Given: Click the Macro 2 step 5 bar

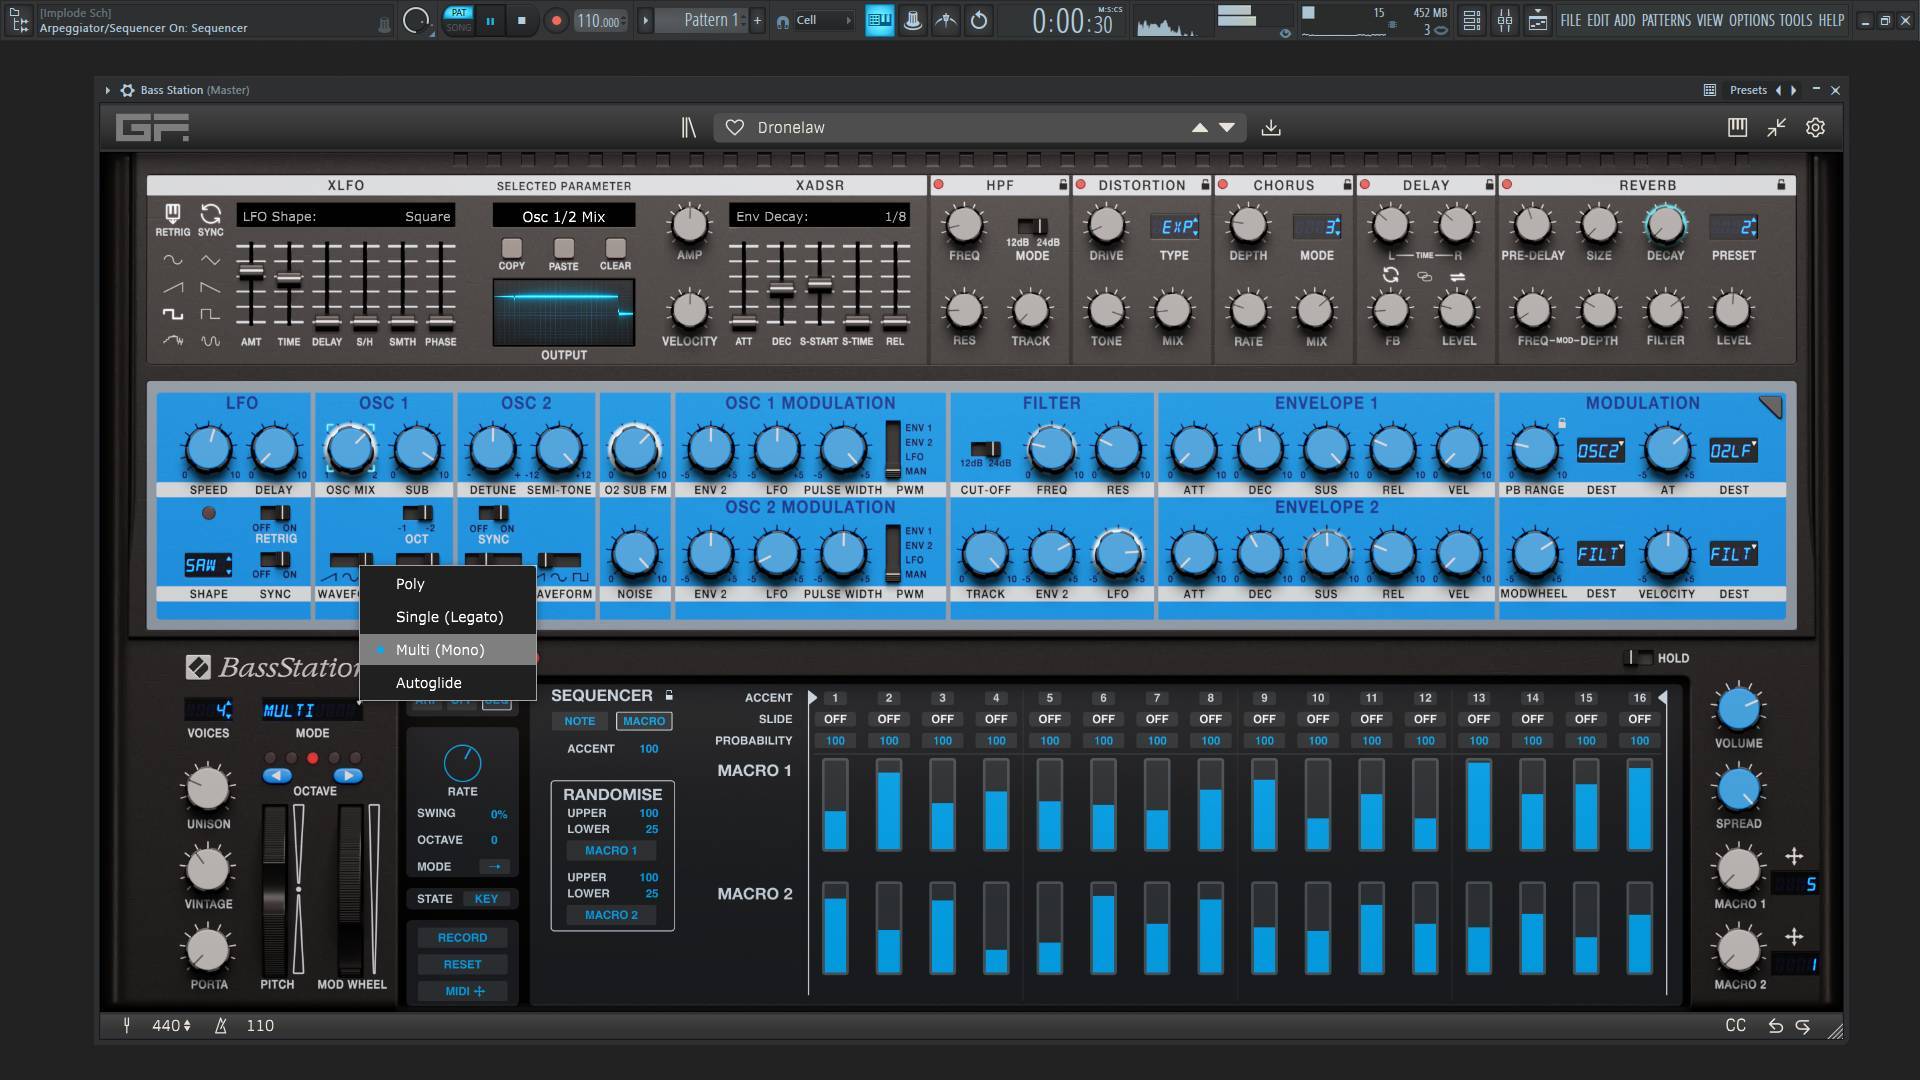Looking at the screenshot, I should (x=1049, y=928).
